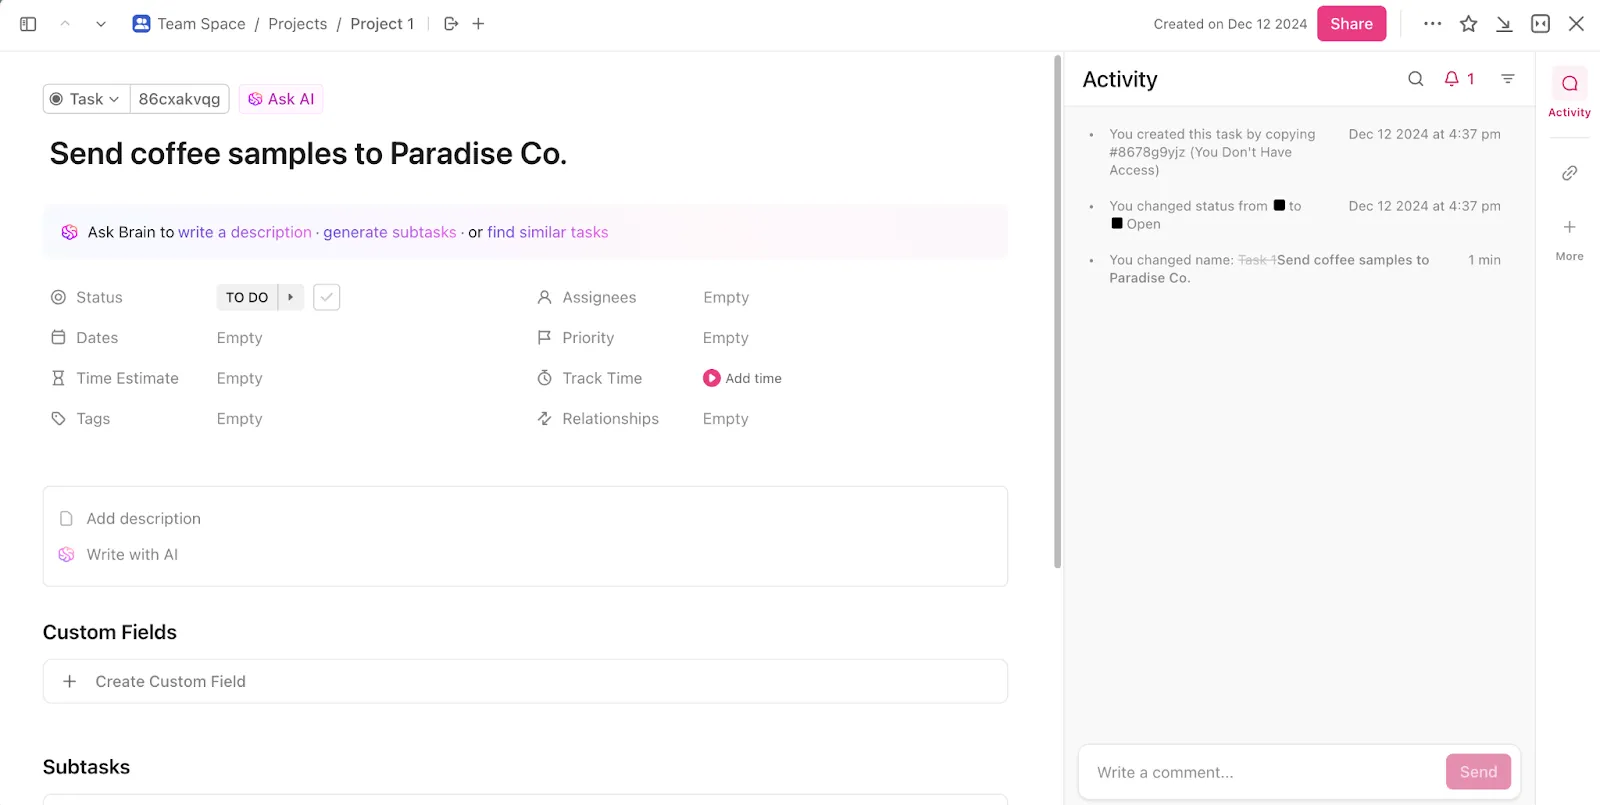This screenshot has width=1600, height=805.
Task: Set Time Estimate field value
Action: (240, 378)
